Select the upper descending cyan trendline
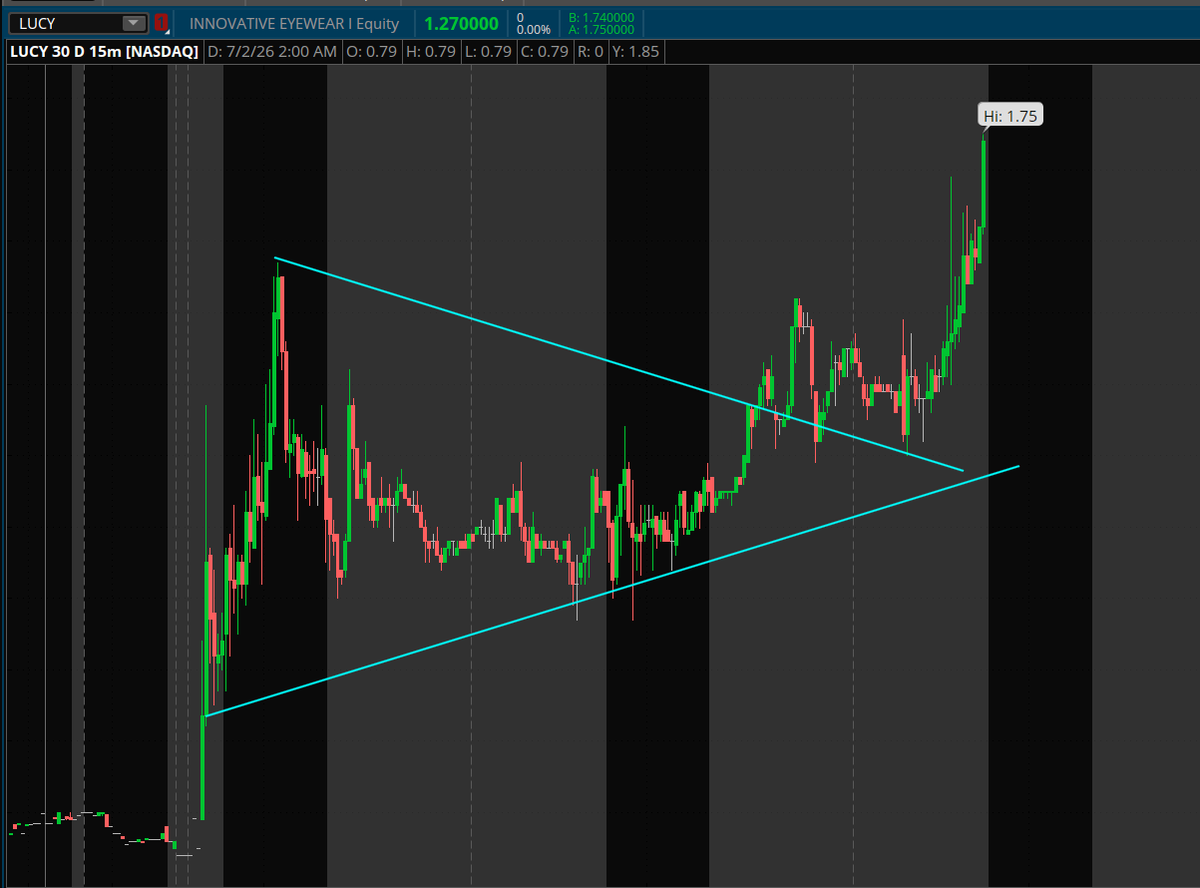Viewport: 1200px width, 888px height. pyautogui.click(x=619, y=364)
